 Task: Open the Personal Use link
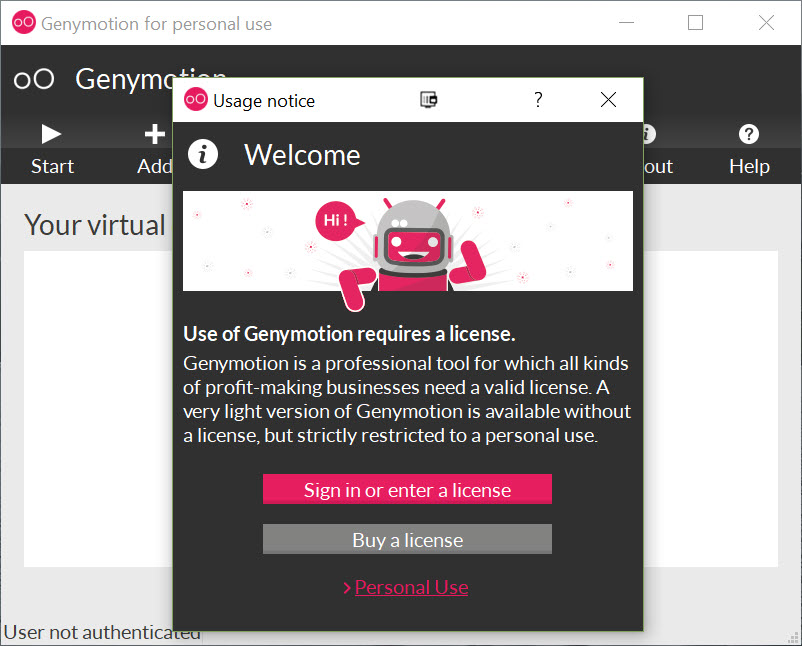[411, 587]
